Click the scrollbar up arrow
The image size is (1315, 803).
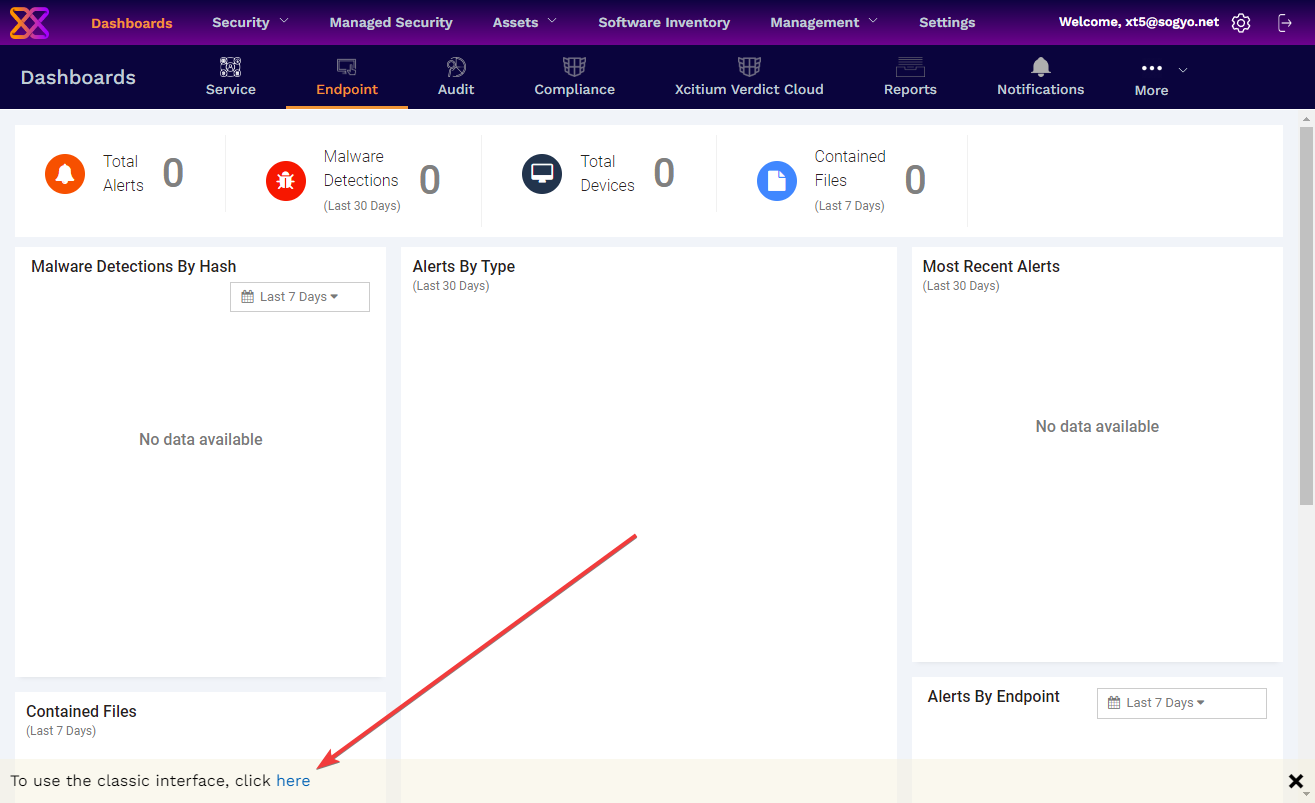point(1306,118)
